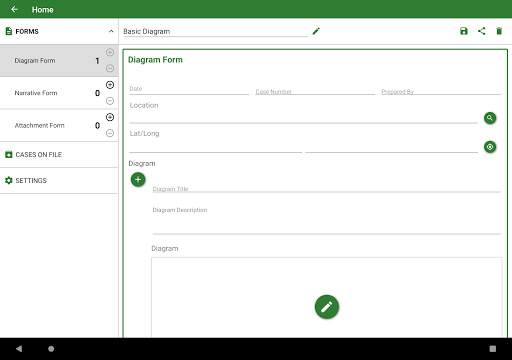Viewport: 512px width, 360px height.
Task: Open SETTINGS
Action: click(59, 180)
